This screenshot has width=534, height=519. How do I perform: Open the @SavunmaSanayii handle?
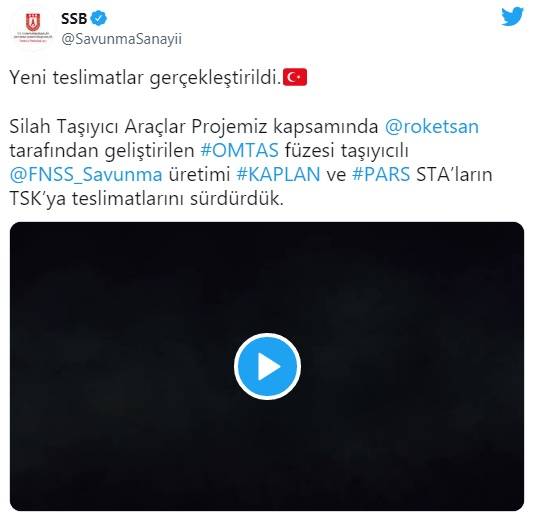pos(122,39)
